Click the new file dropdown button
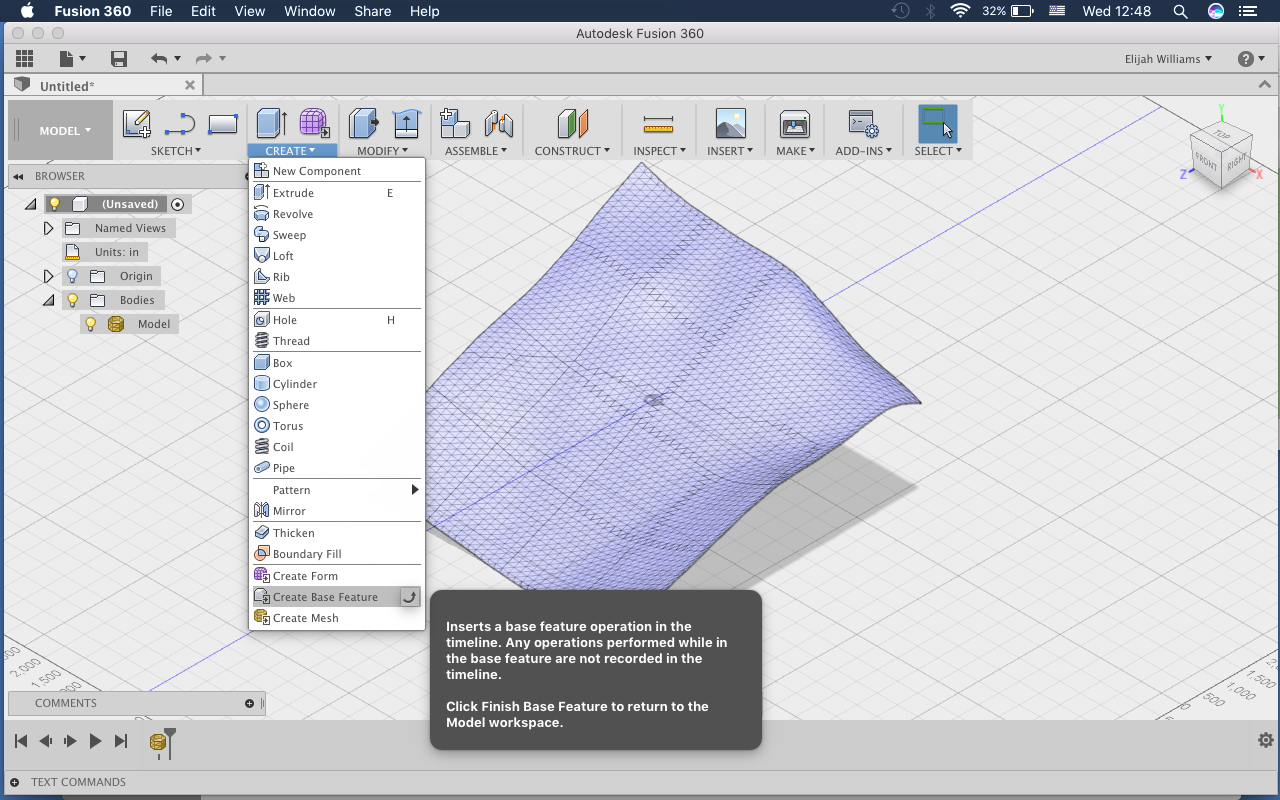 (73, 59)
